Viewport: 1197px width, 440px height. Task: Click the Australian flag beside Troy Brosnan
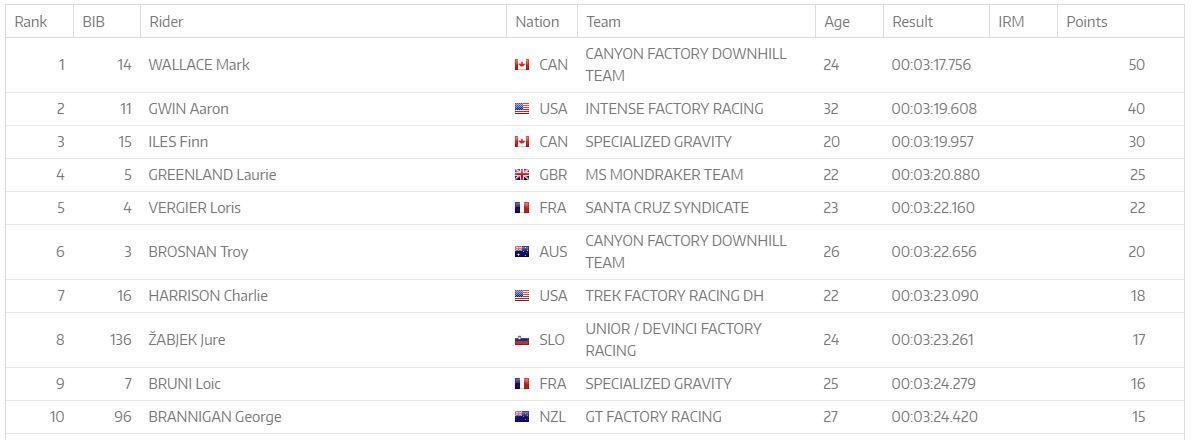[x=522, y=252]
